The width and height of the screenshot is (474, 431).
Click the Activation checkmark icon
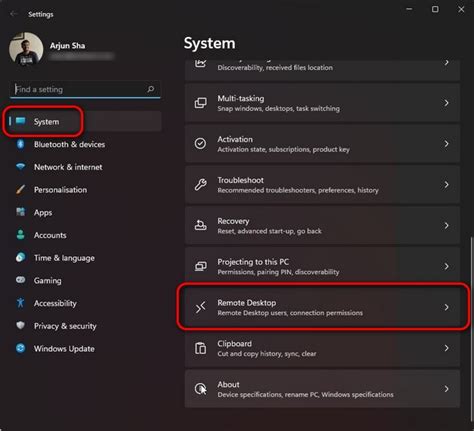coord(200,144)
